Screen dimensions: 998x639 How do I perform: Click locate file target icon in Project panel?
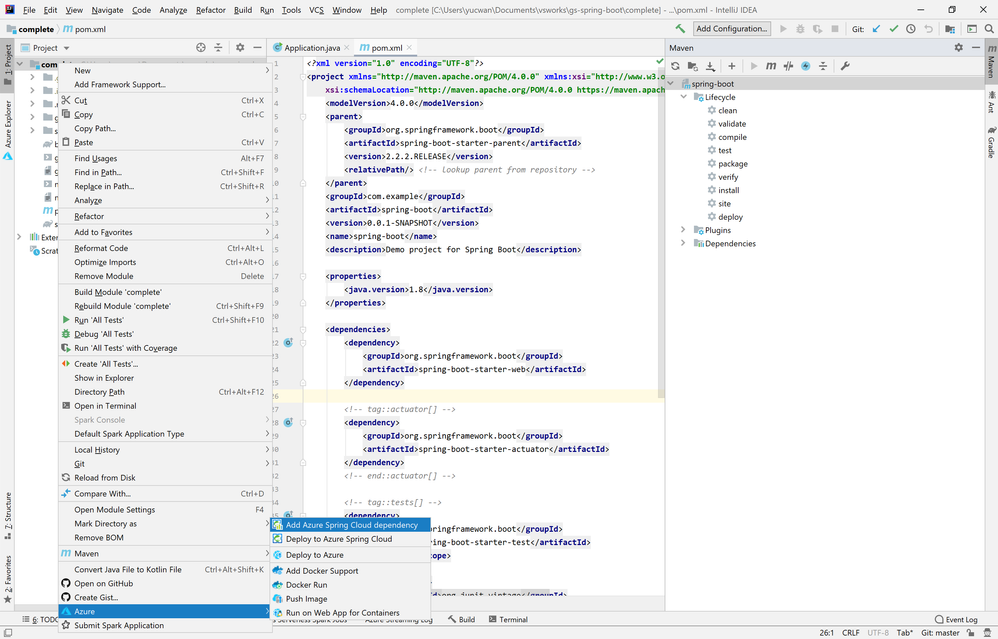(x=201, y=47)
